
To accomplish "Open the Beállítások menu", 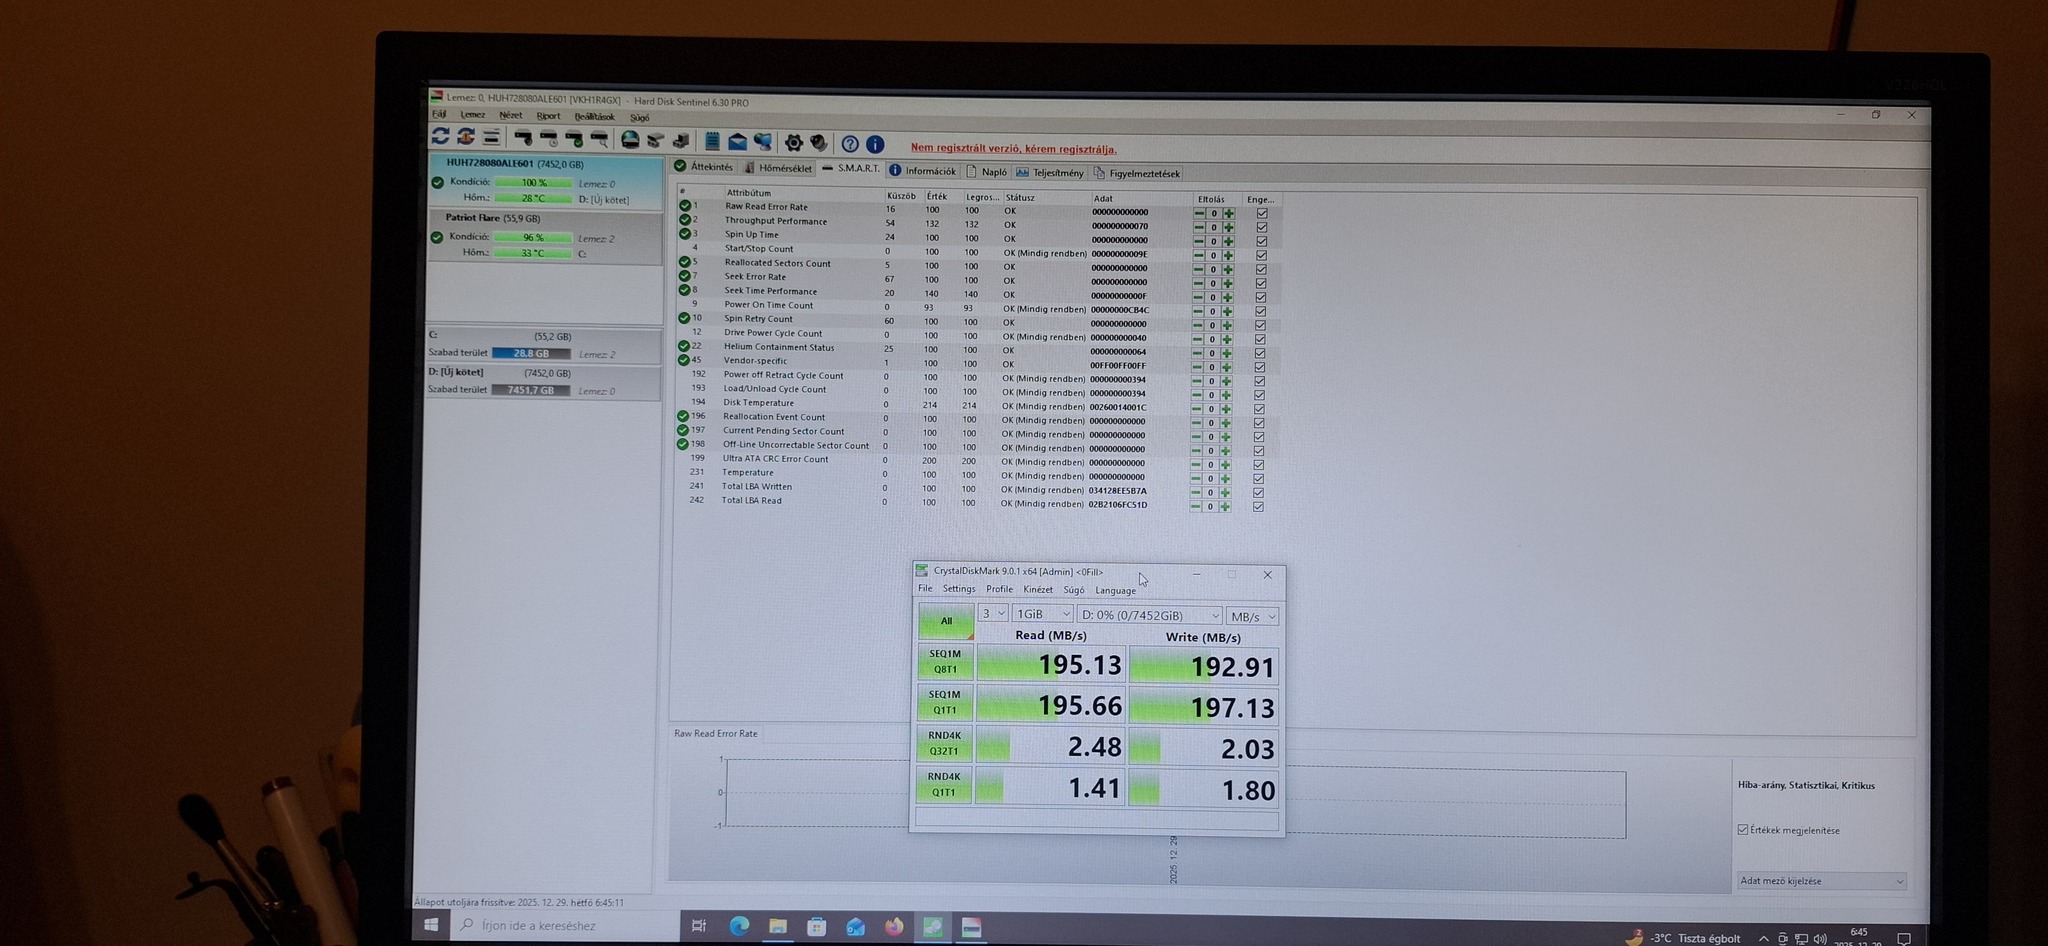I will click(594, 117).
